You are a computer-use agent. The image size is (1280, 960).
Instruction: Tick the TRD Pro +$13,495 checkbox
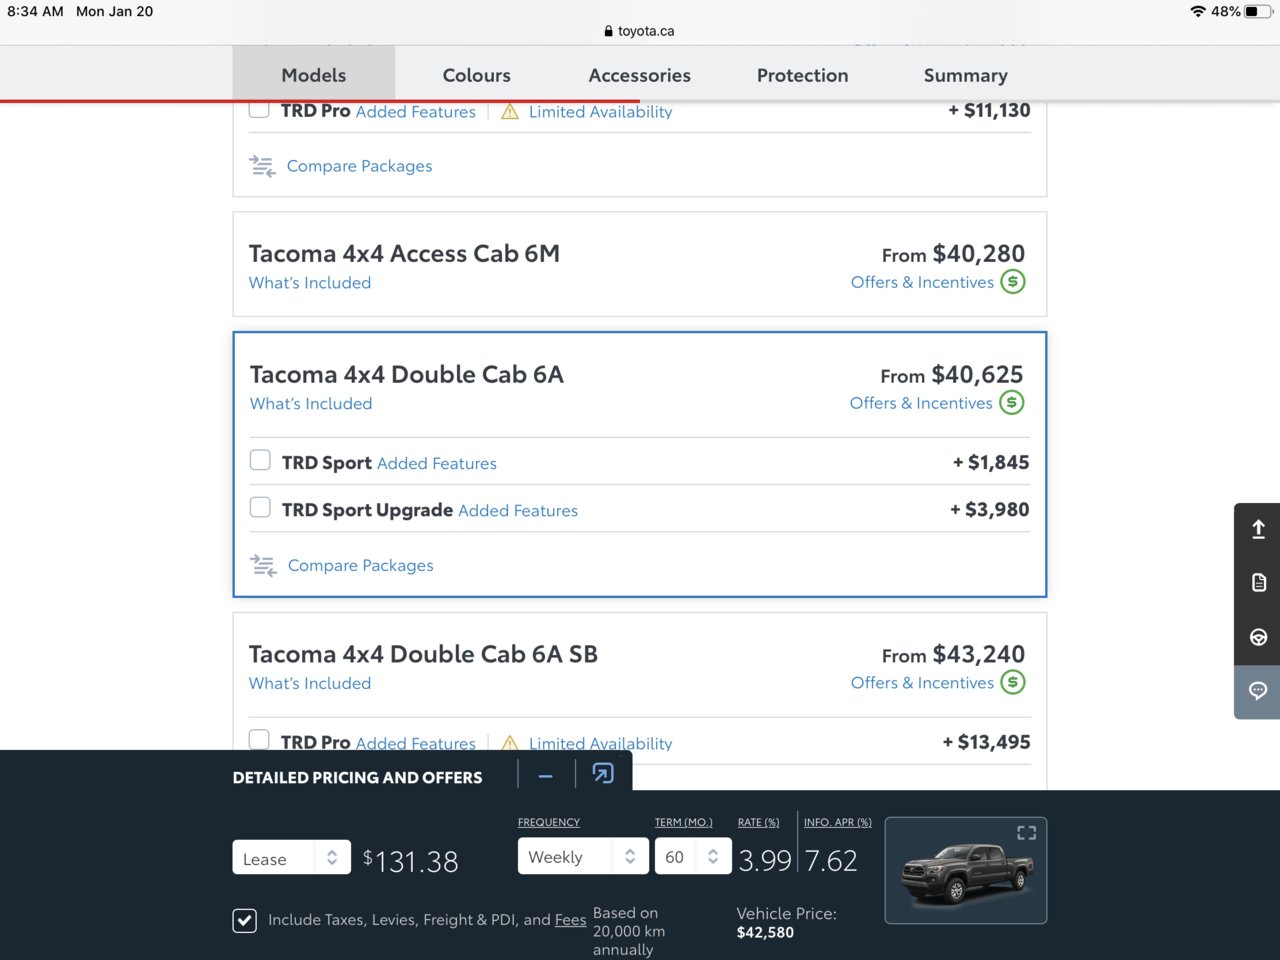pyautogui.click(x=259, y=740)
